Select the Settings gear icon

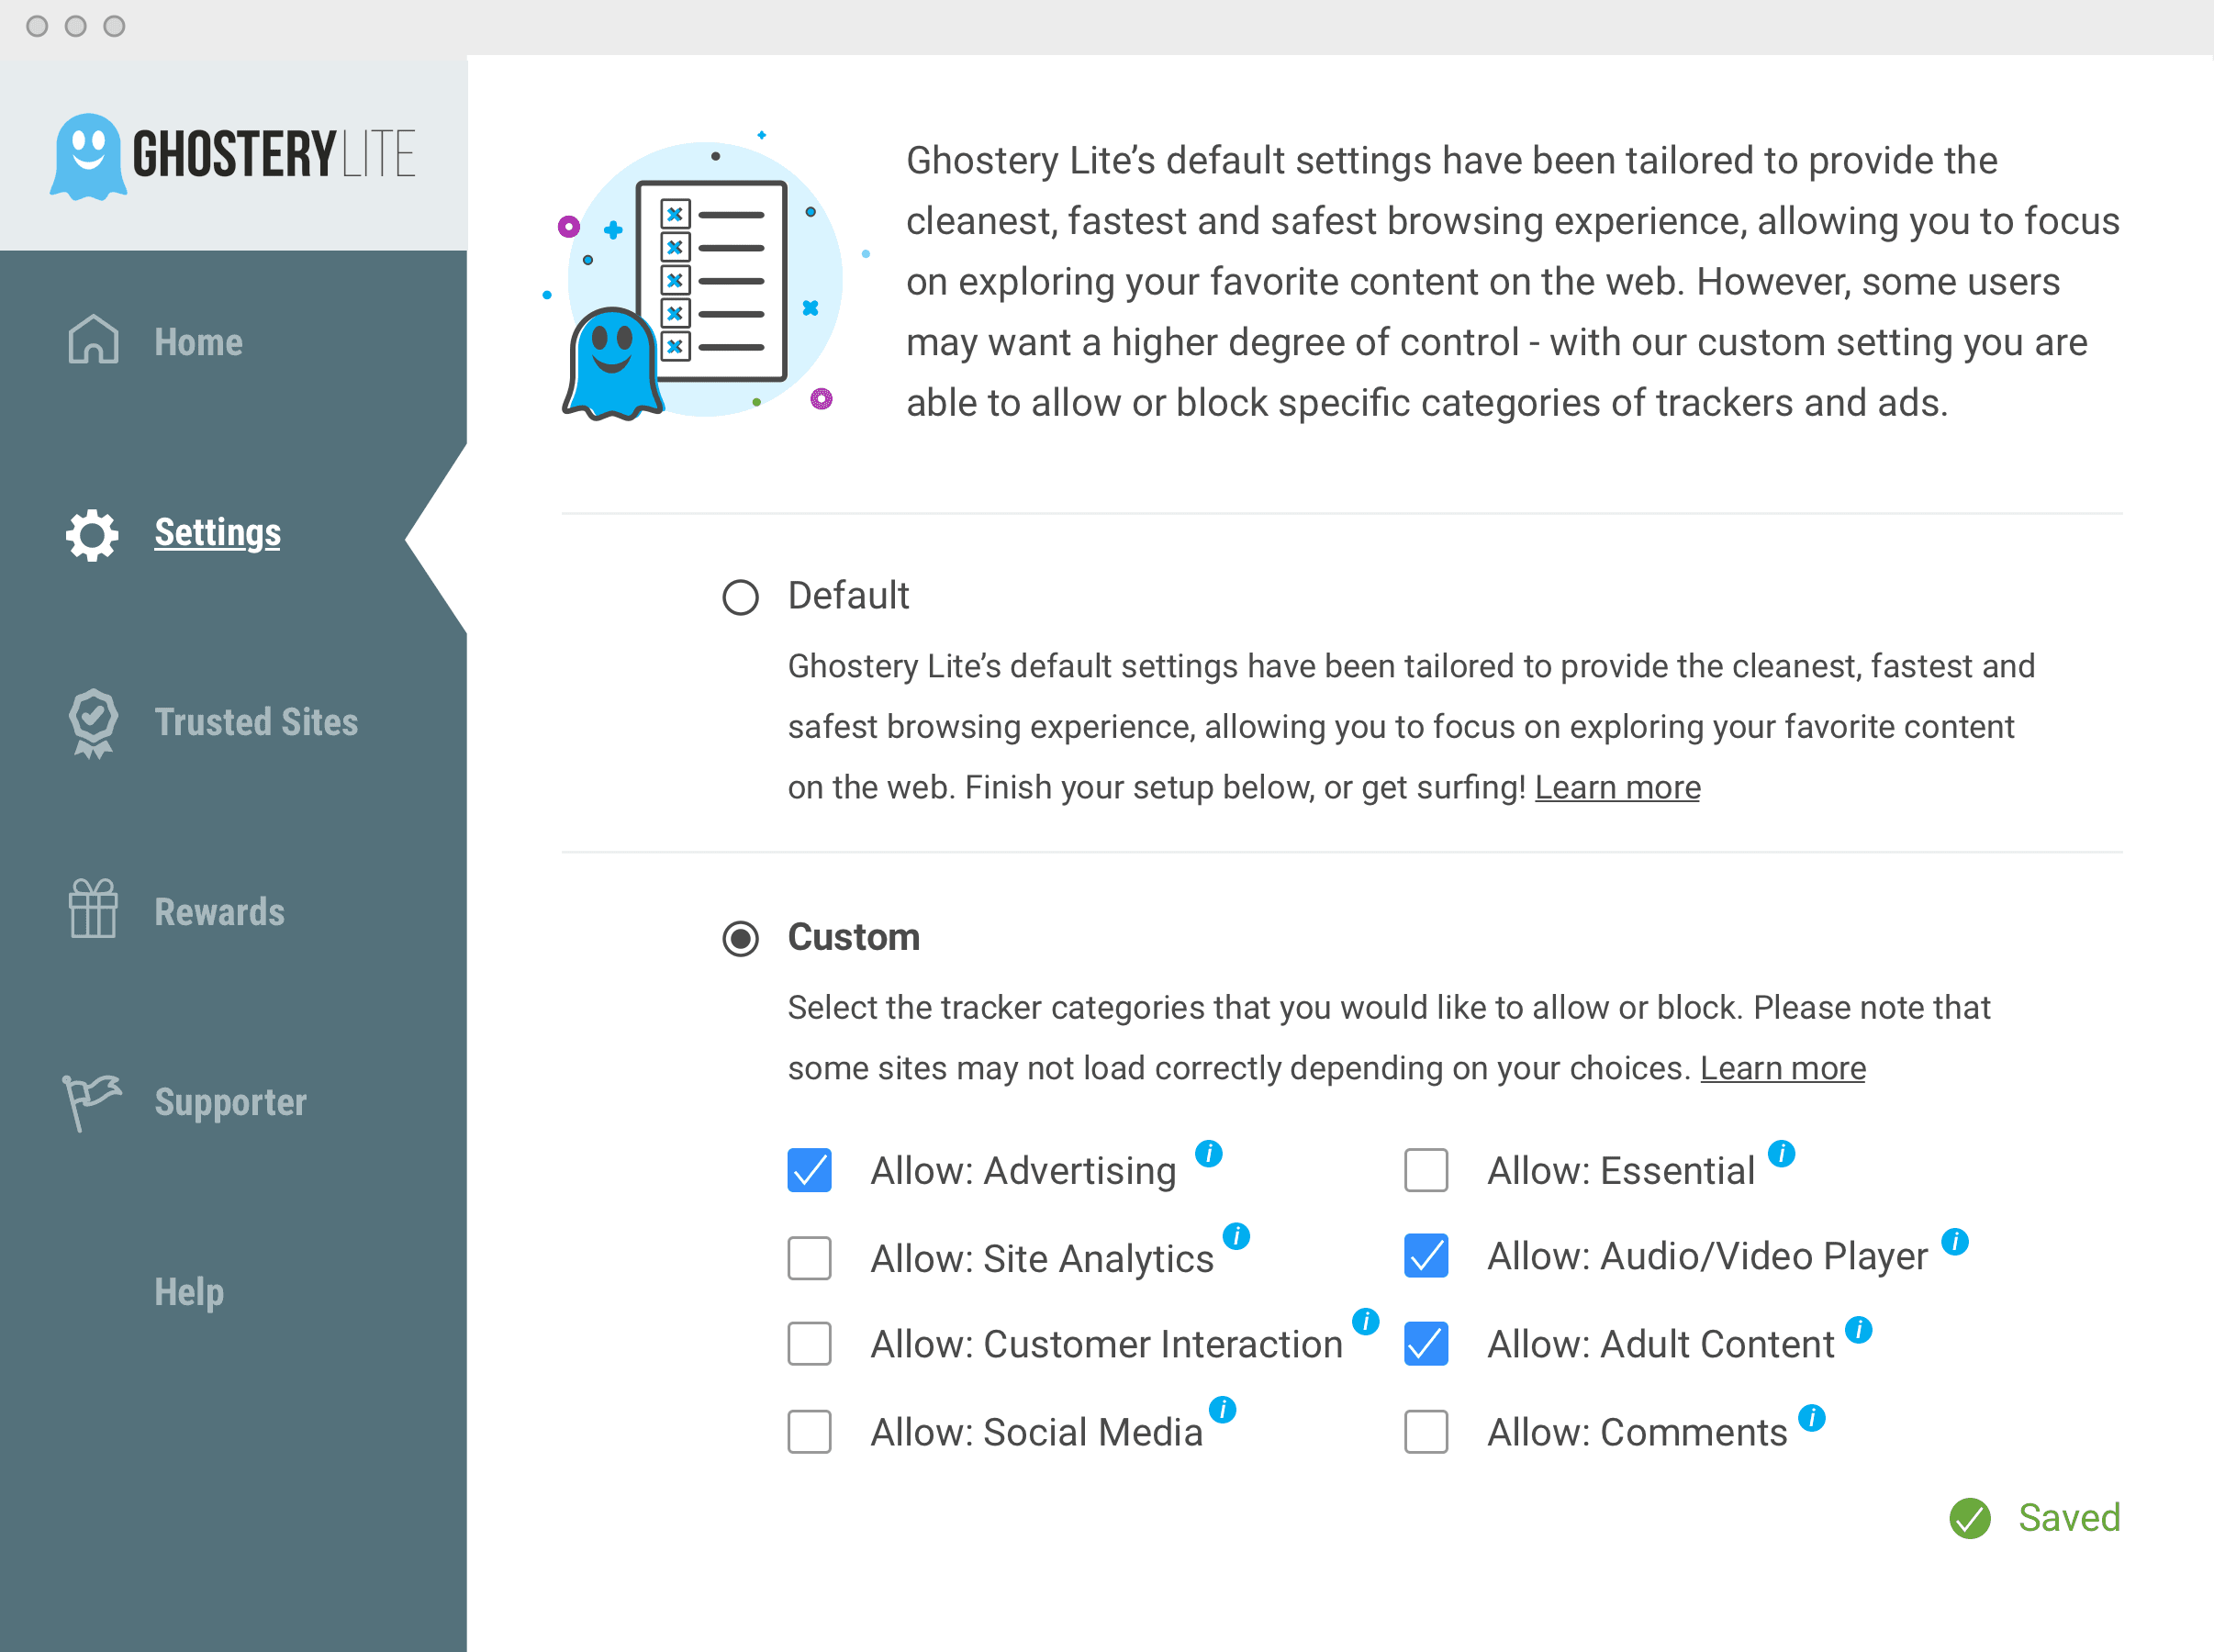[x=90, y=534]
